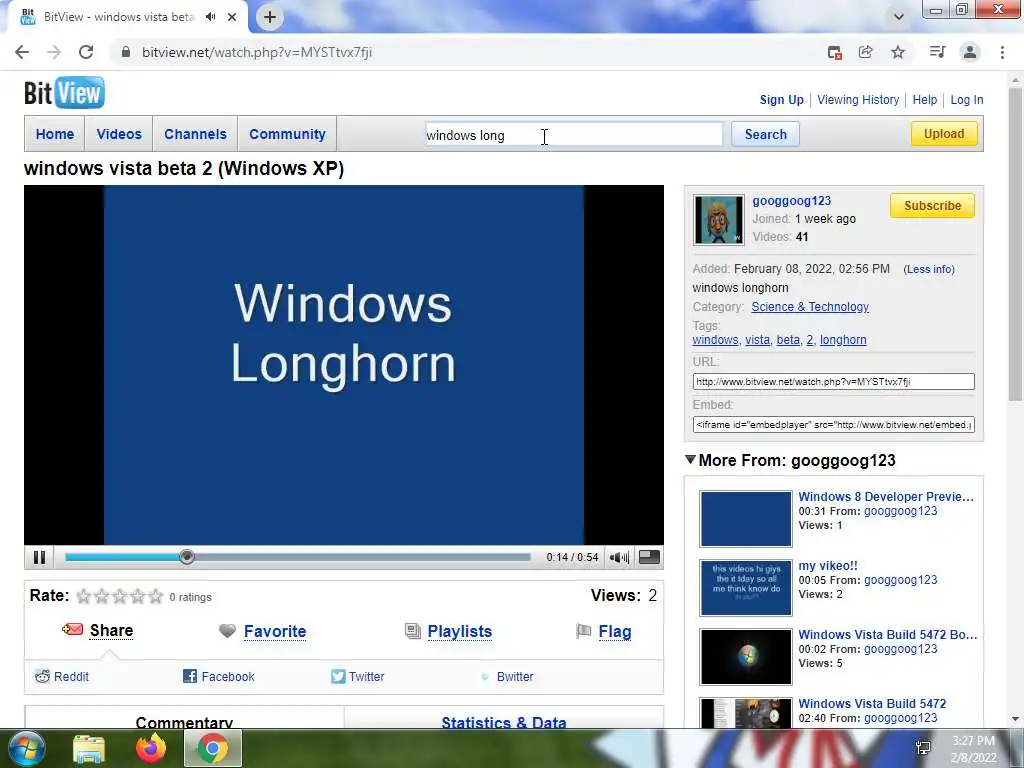Go back in browser history
1024x768 pixels.
click(22, 52)
